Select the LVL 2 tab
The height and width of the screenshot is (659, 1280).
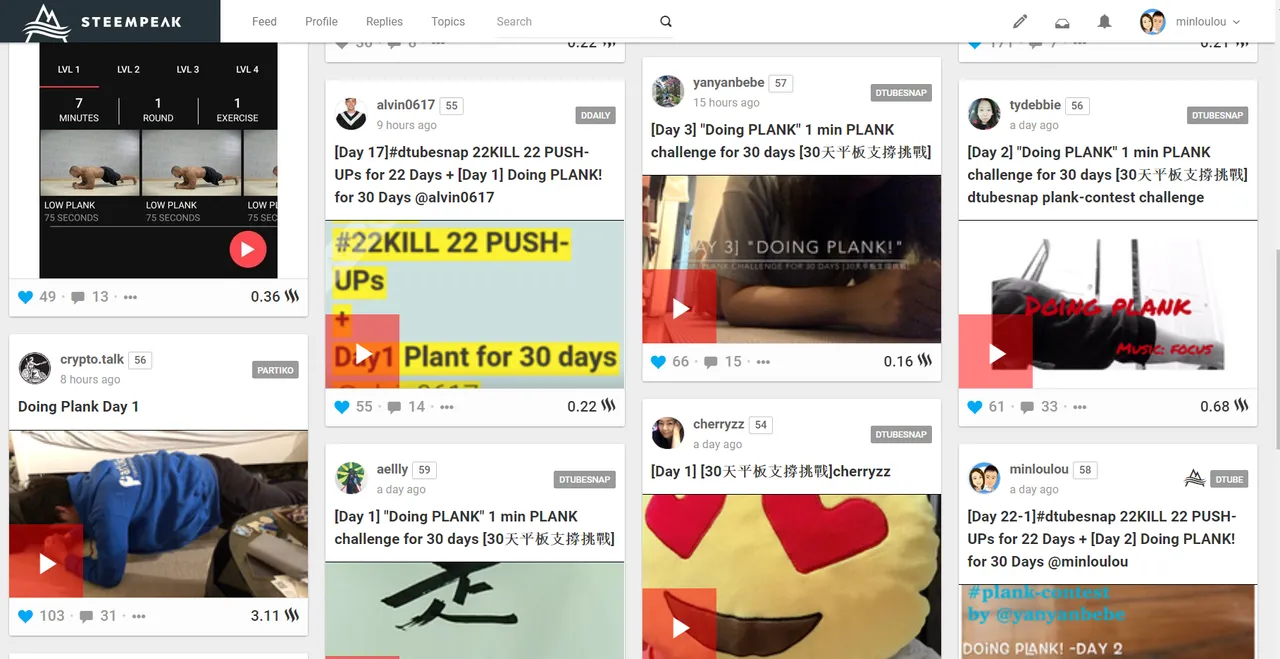pyautogui.click(x=128, y=70)
